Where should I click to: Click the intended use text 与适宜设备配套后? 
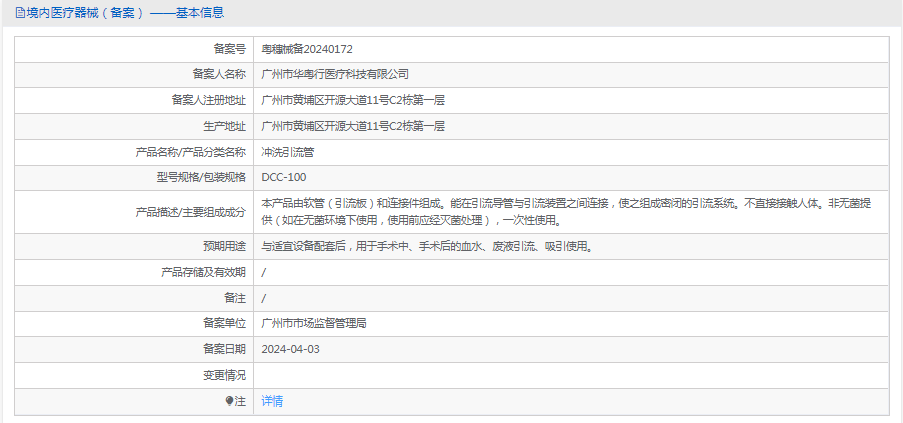click(427, 246)
